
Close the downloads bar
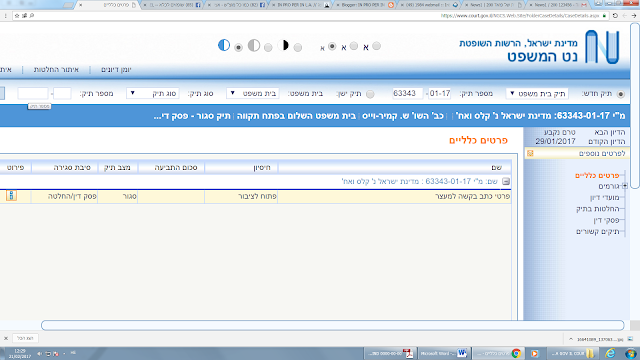coord(6,338)
